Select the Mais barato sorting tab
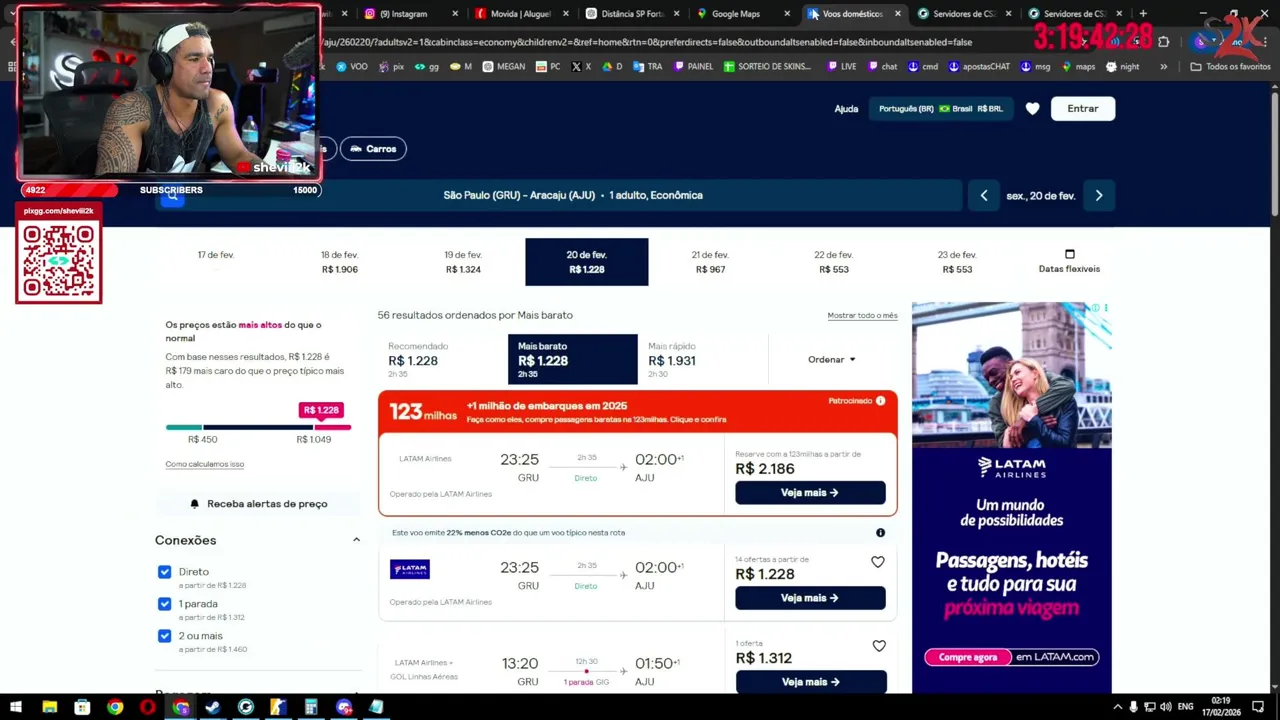 click(572, 360)
